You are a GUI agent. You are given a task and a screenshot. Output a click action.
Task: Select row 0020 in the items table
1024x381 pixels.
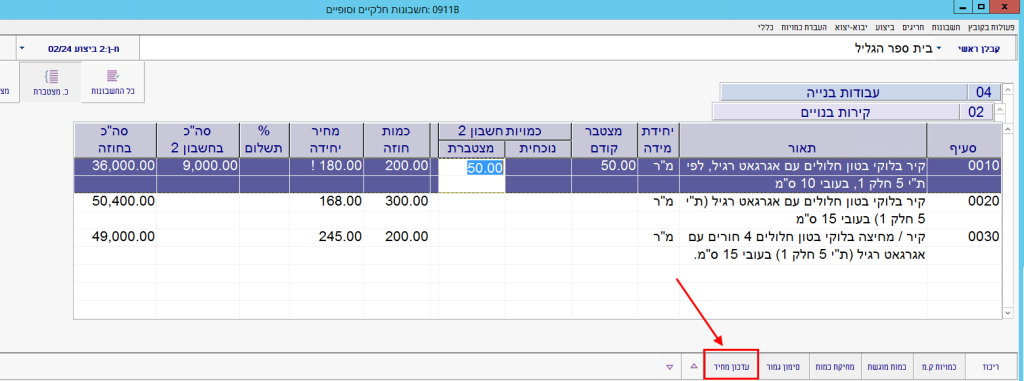click(x=537, y=210)
